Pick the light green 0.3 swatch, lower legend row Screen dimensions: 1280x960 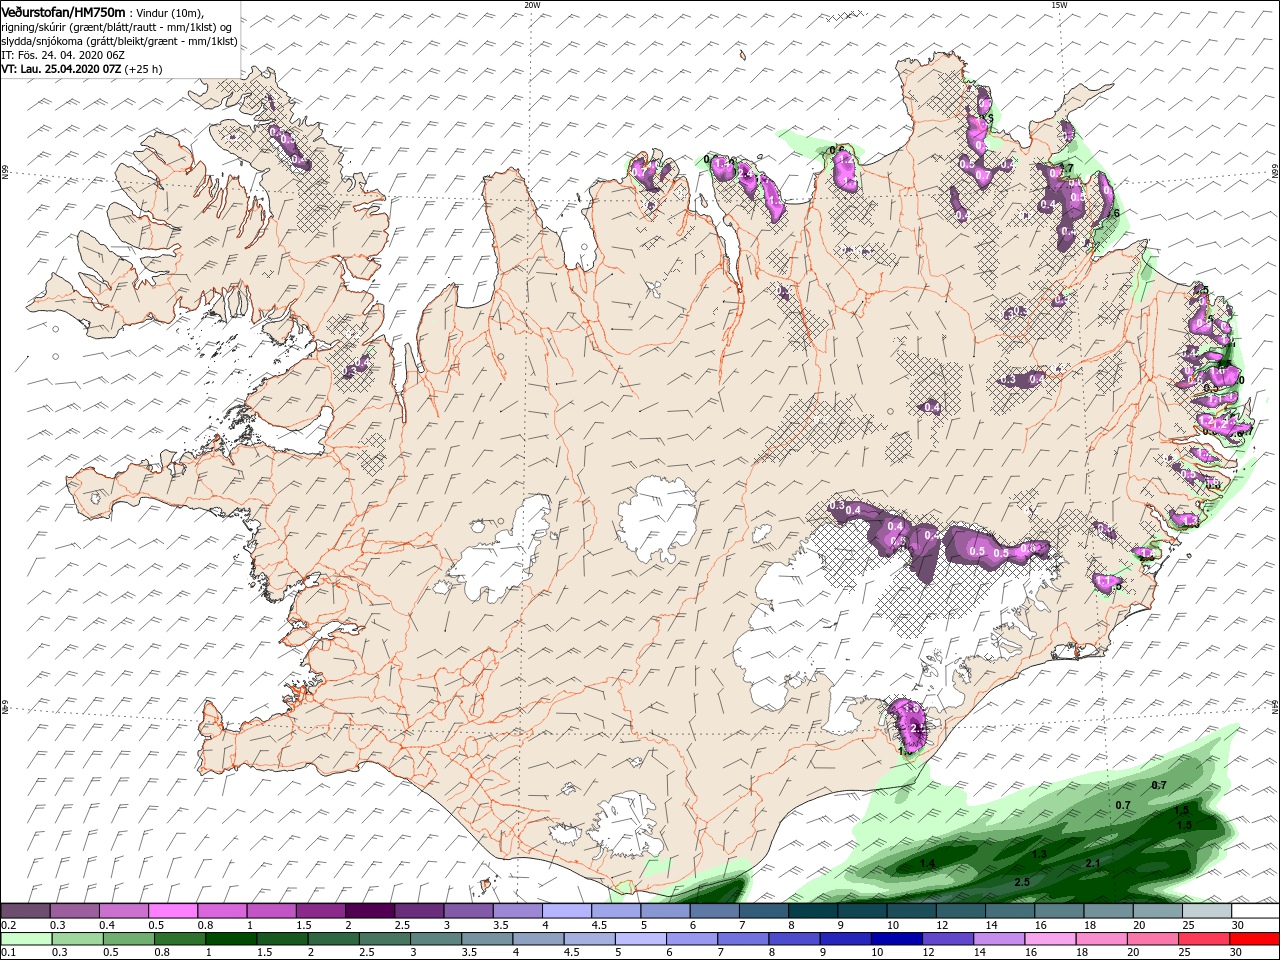pyautogui.click(x=77, y=939)
